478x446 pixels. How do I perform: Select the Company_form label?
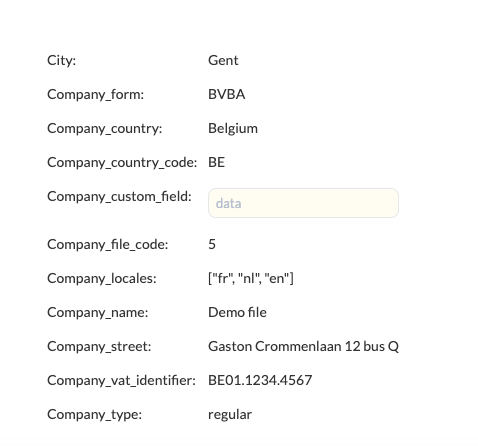(96, 95)
